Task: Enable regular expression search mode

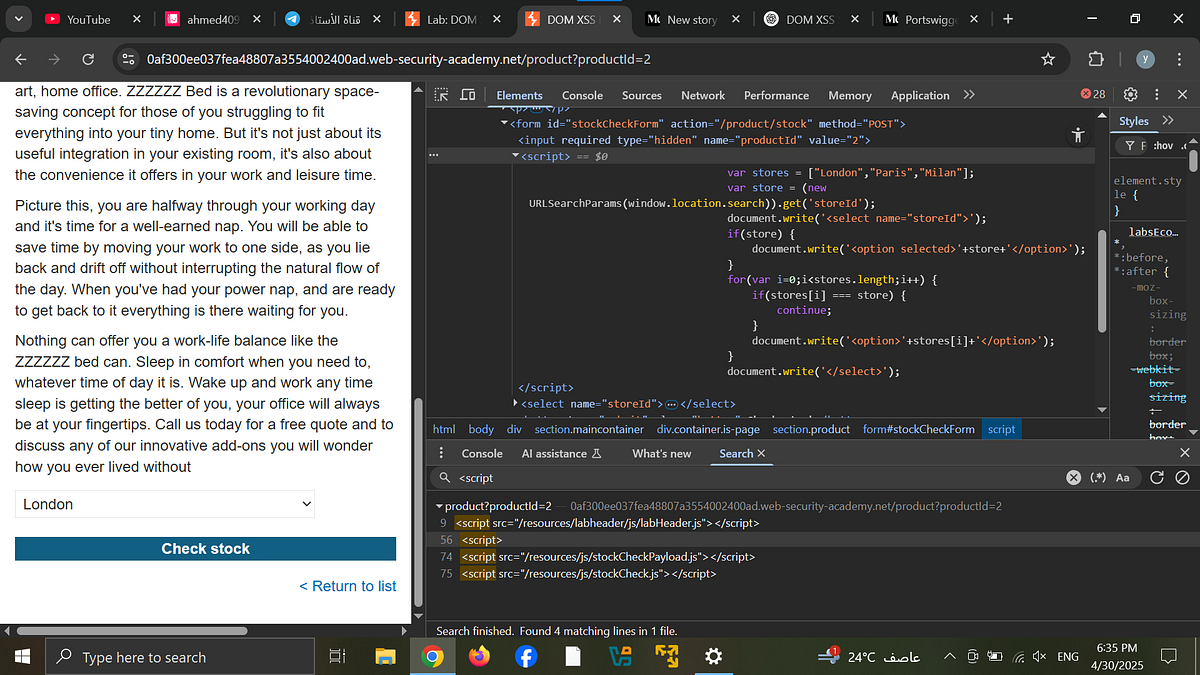Action: [x=1097, y=477]
